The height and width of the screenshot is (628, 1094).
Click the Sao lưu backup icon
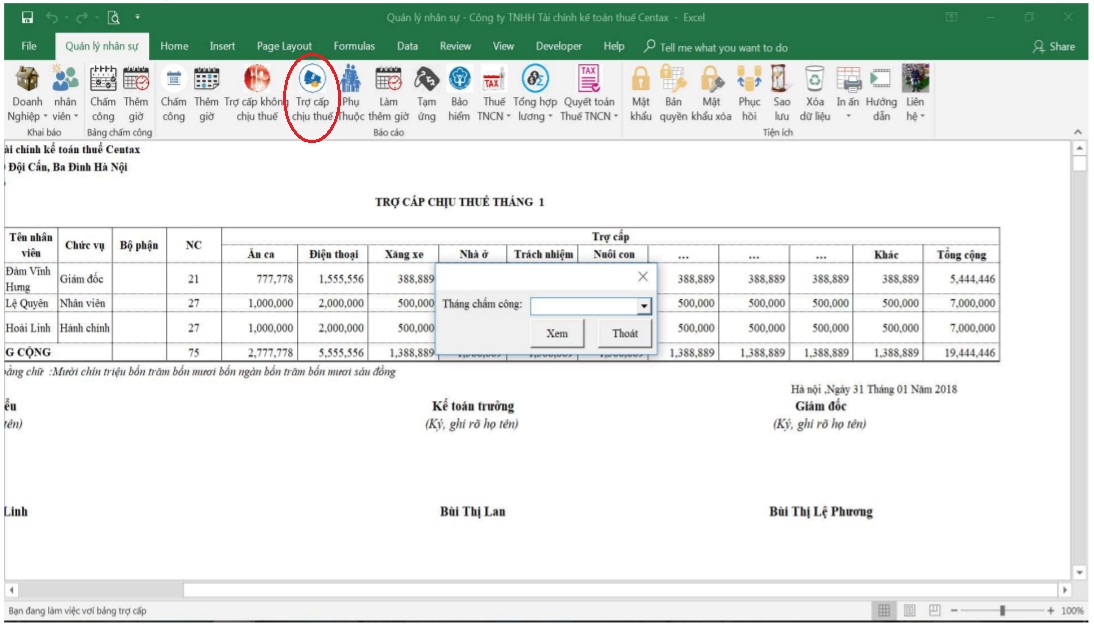[781, 80]
